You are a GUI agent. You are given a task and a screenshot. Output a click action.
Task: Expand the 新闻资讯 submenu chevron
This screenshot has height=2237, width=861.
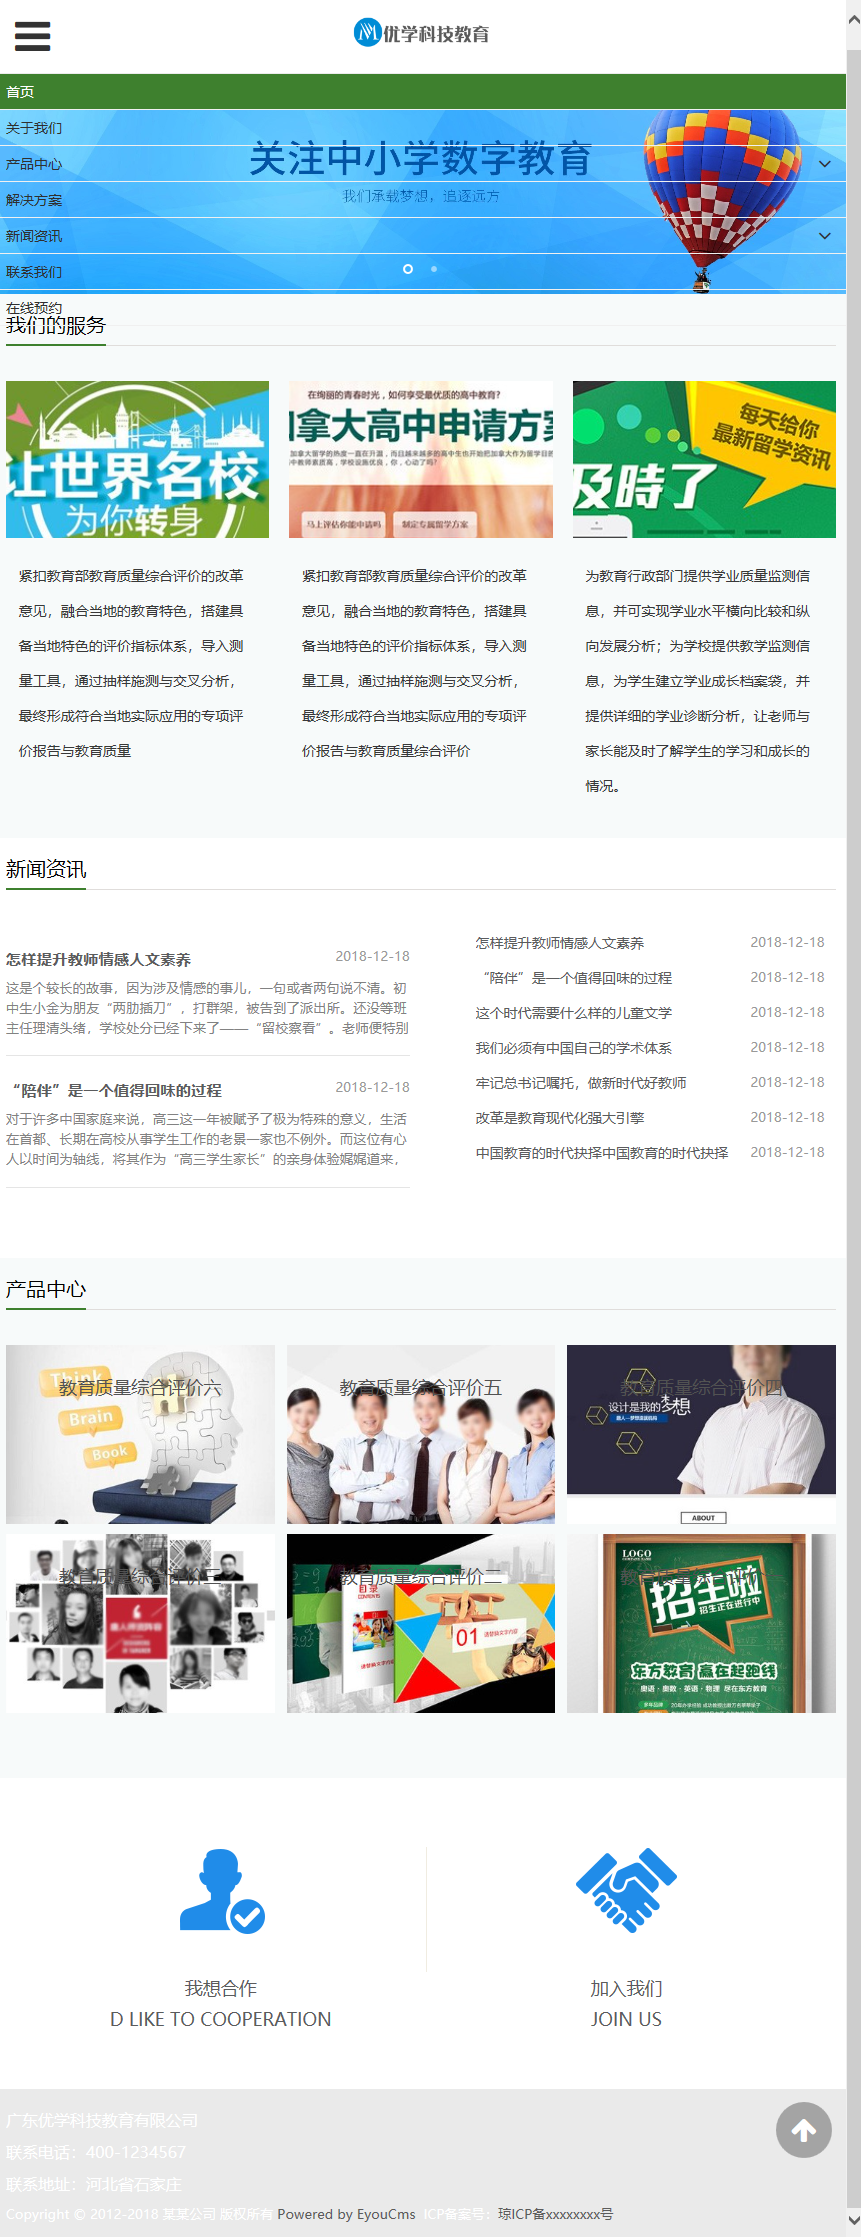825,236
